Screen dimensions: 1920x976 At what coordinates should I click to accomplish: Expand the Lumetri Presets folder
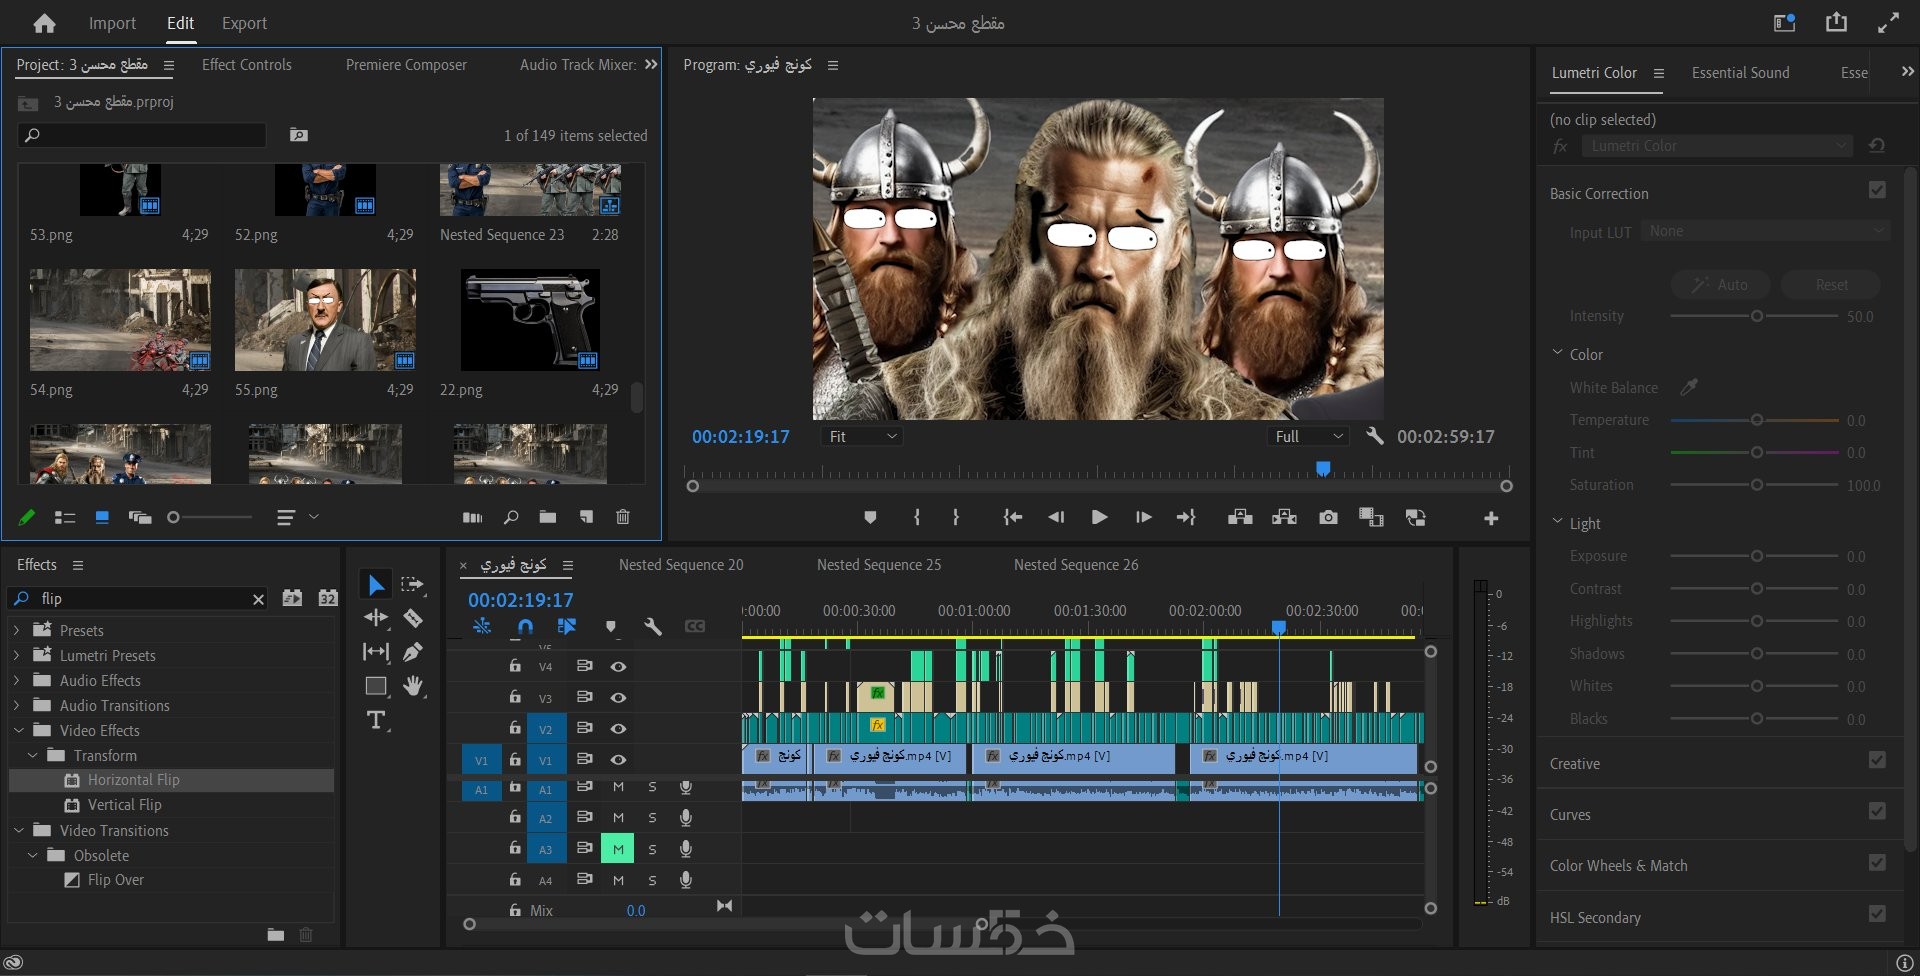[x=17, y=656]
